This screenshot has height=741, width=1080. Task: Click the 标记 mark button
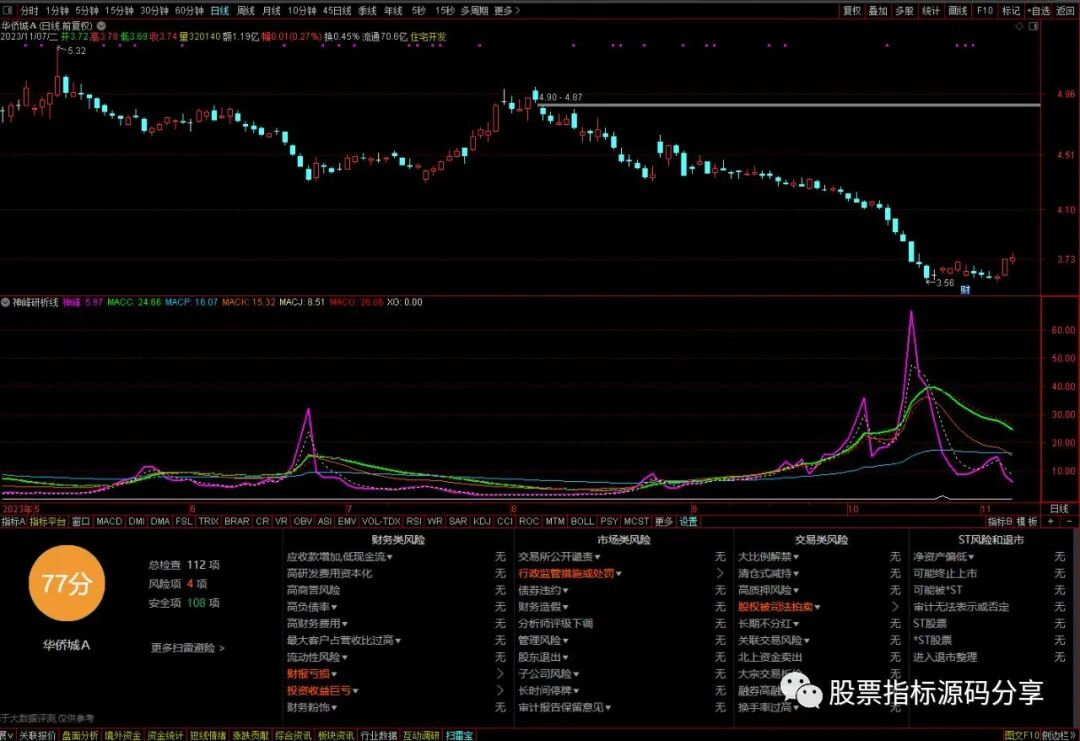point(1010,10)
